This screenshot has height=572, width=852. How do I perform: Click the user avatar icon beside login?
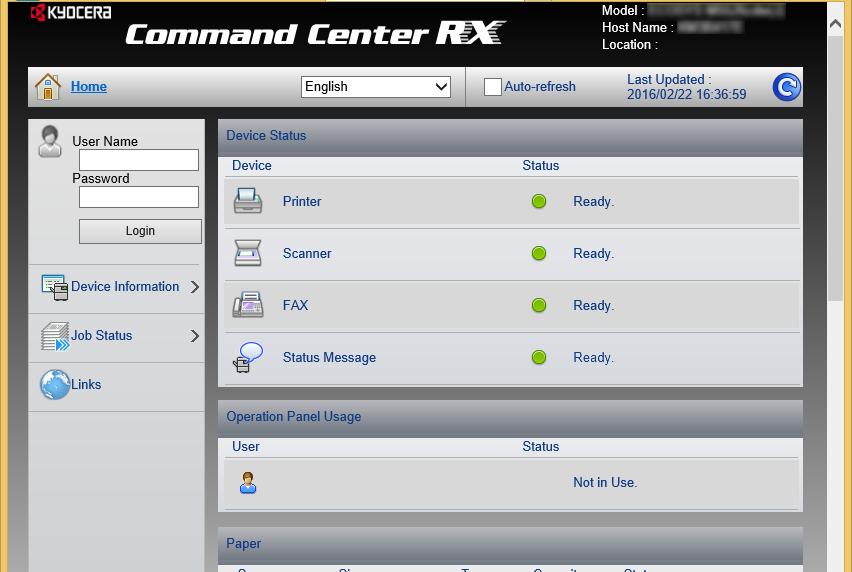[x=50, y=141]
